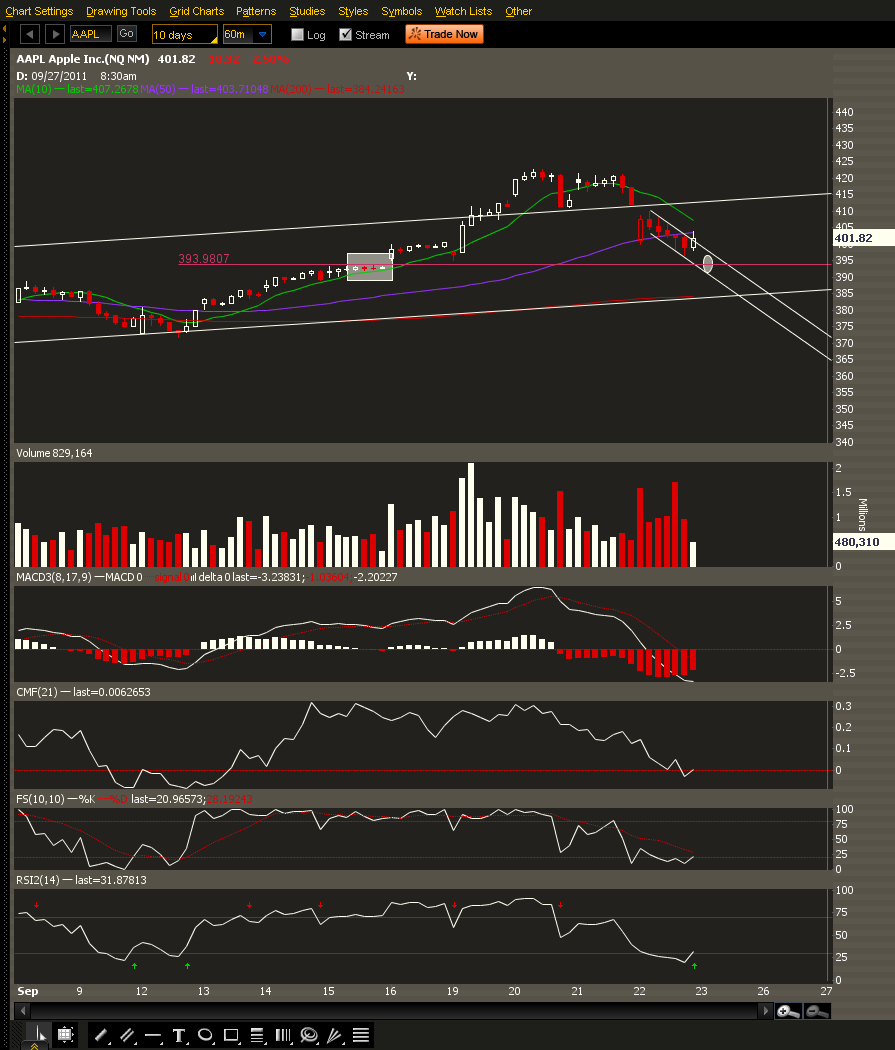Select the parallel channel lines tool
895x1050 pixels.
(x=127, y=1035)
